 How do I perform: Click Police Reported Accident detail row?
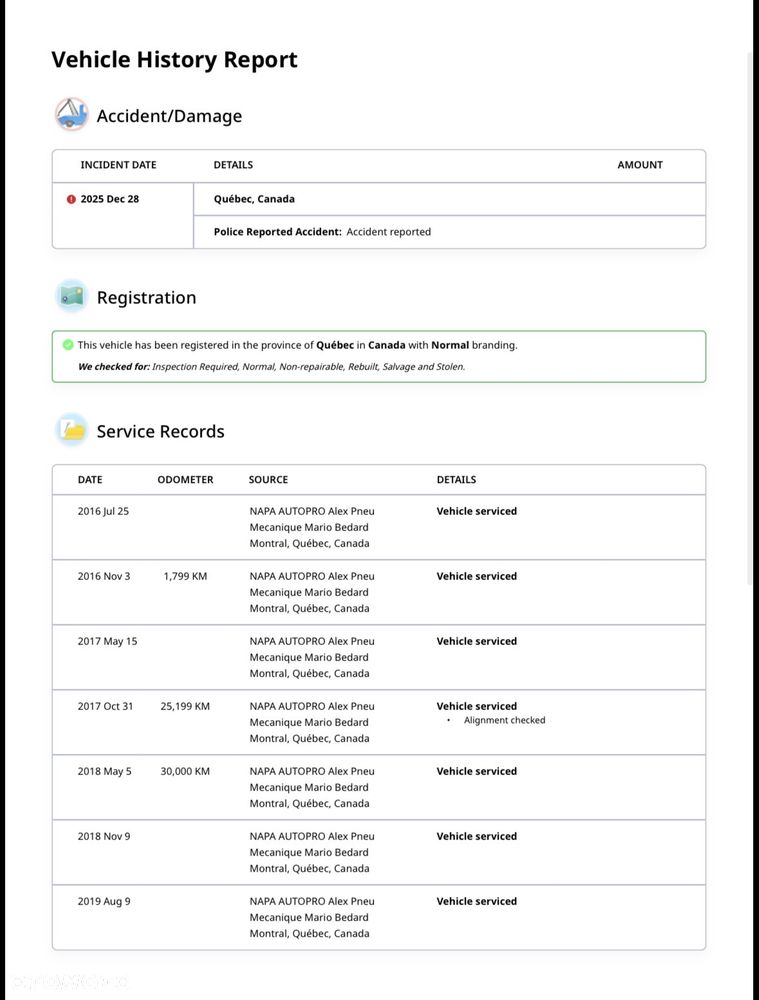(449, 232)
